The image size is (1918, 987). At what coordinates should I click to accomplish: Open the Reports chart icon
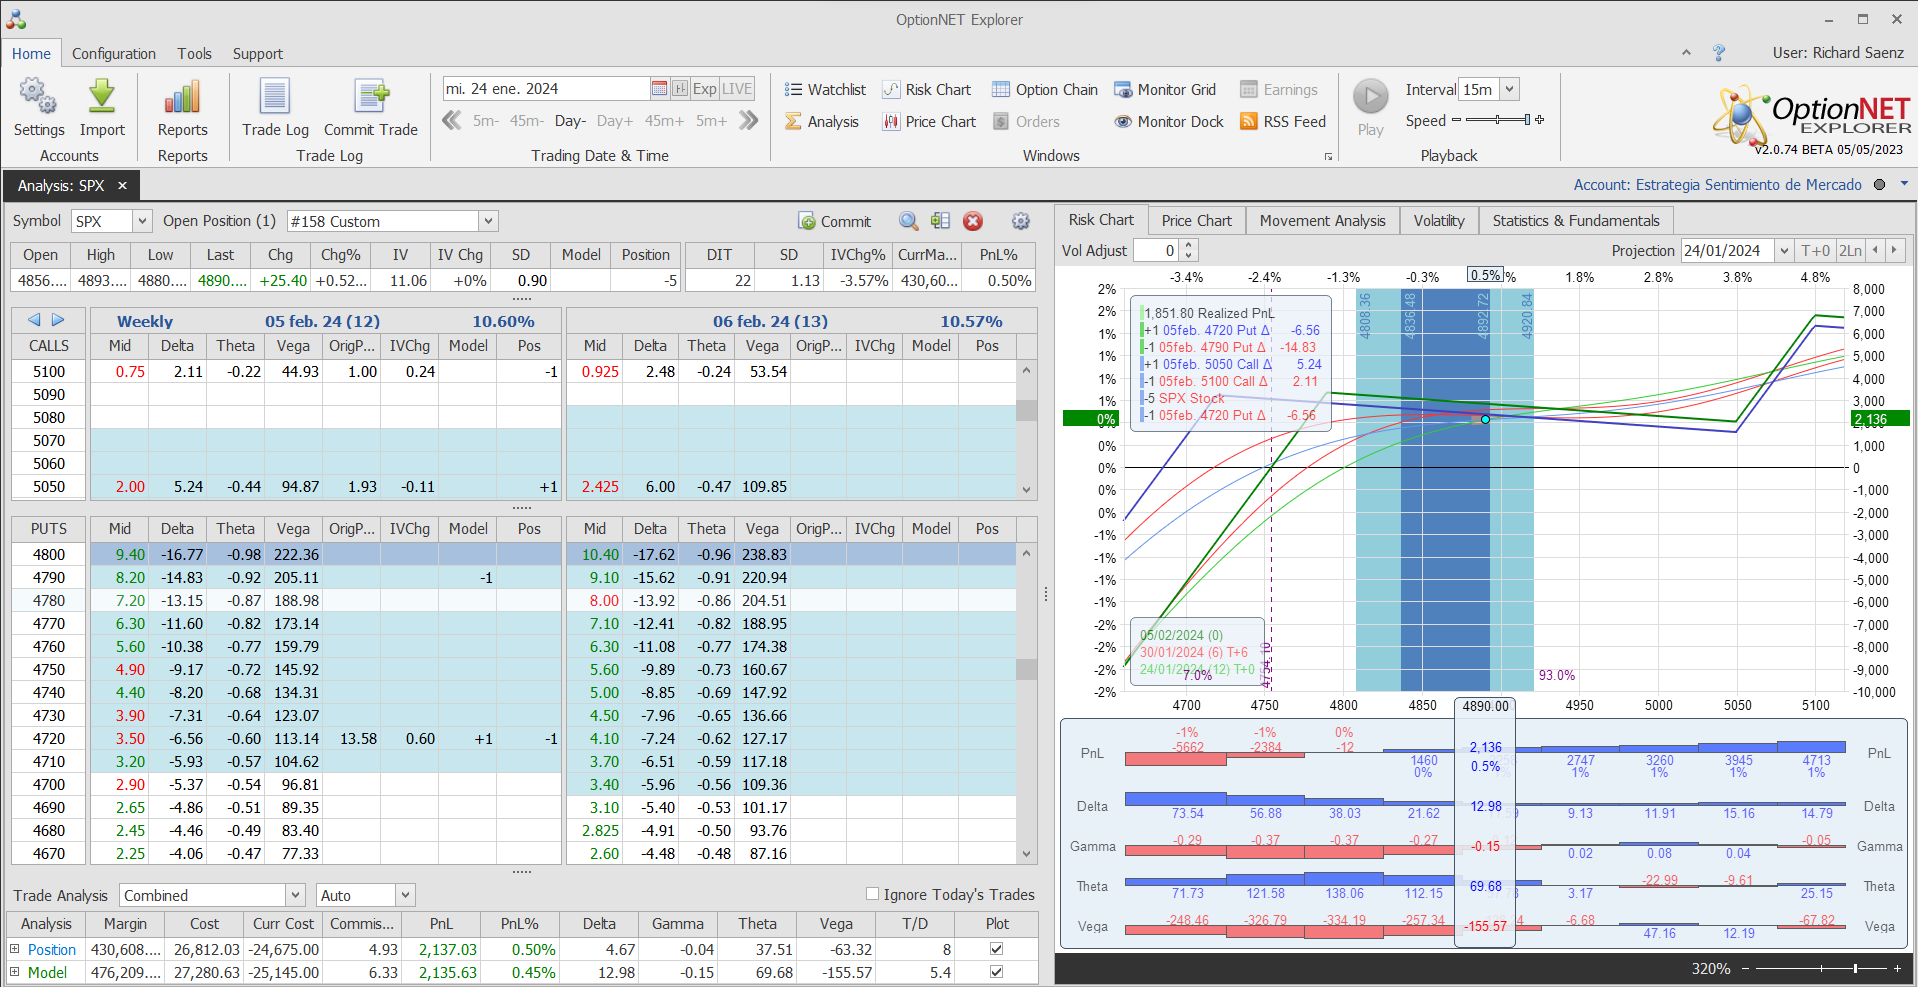(182, 98)
